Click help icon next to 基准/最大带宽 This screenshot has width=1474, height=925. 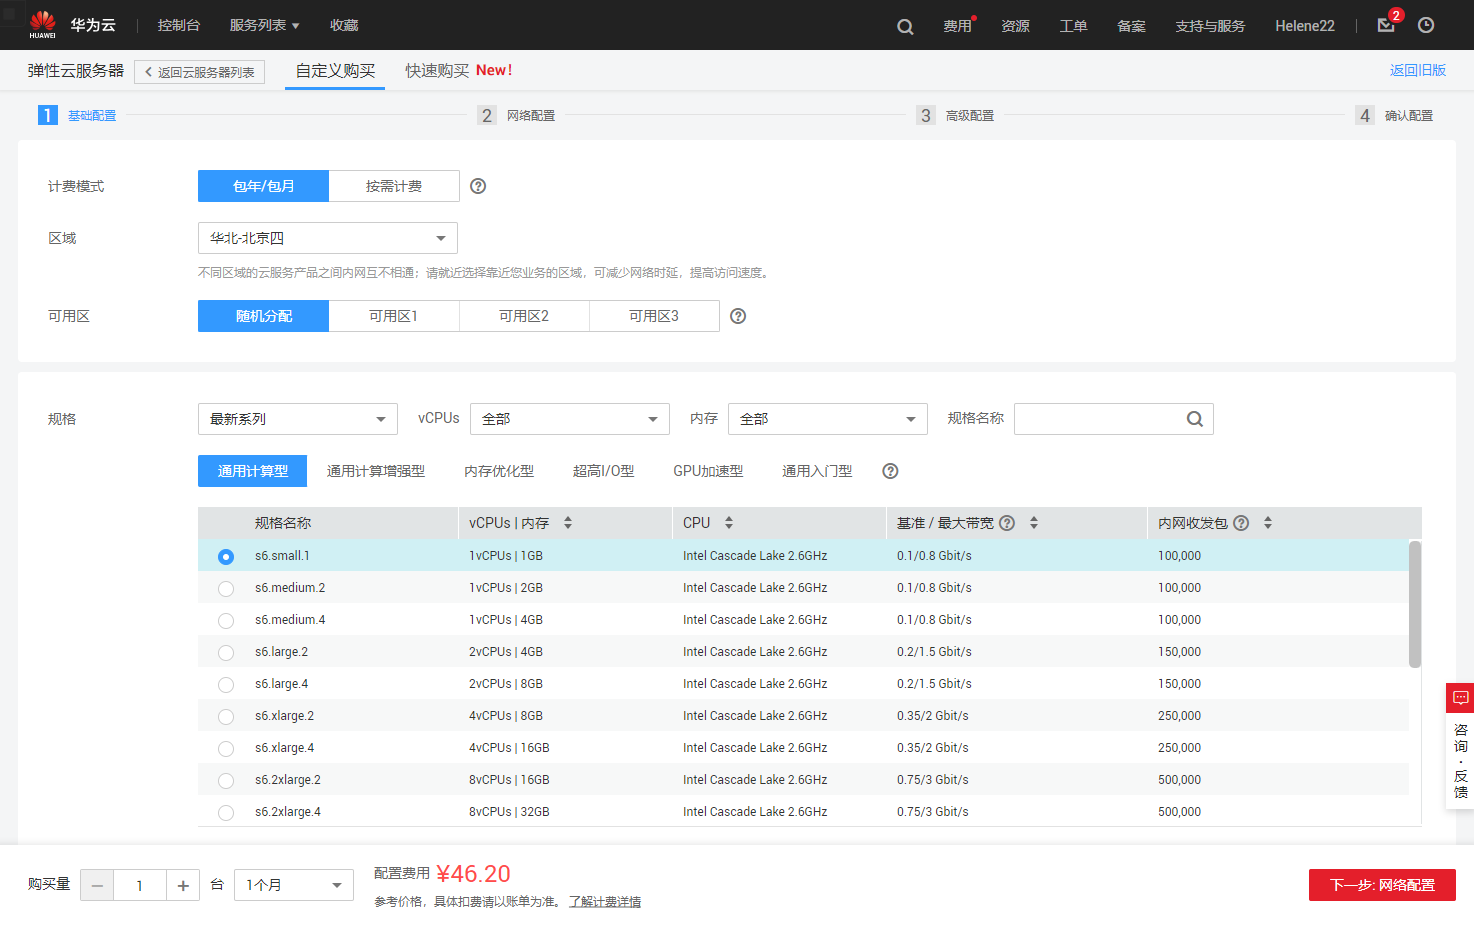coord(1007,523)
